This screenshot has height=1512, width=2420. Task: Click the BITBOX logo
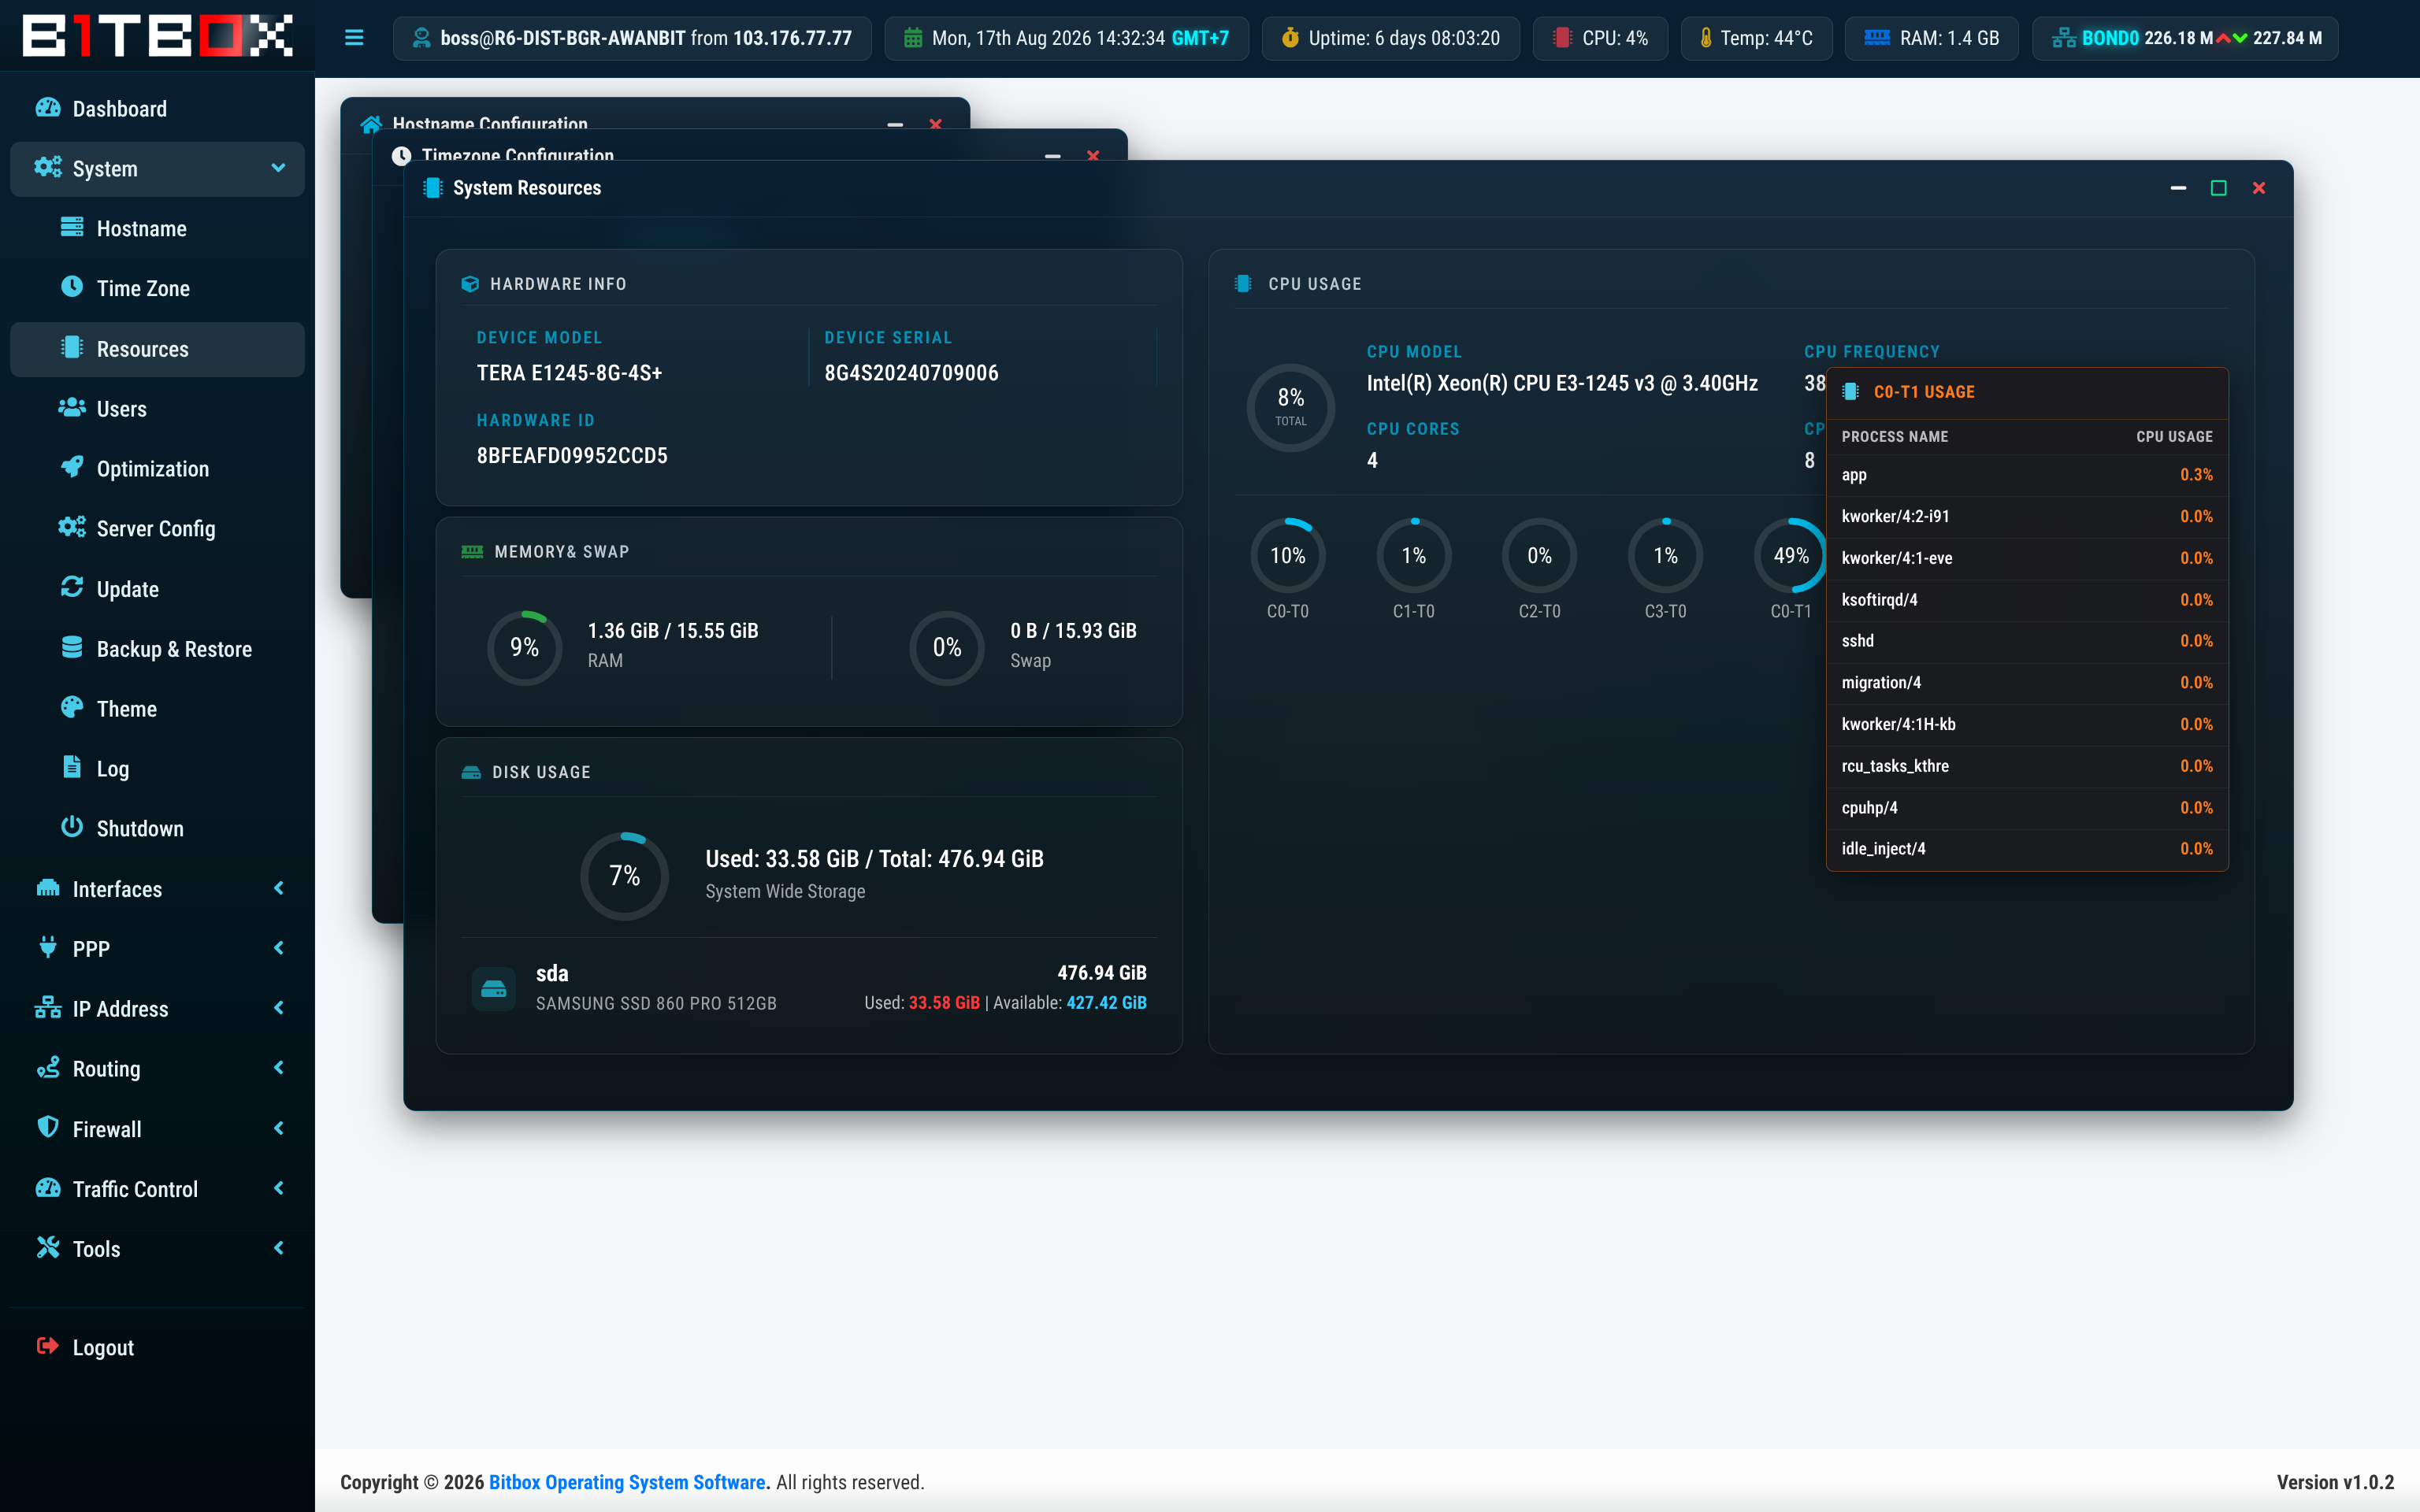point(158,36)
